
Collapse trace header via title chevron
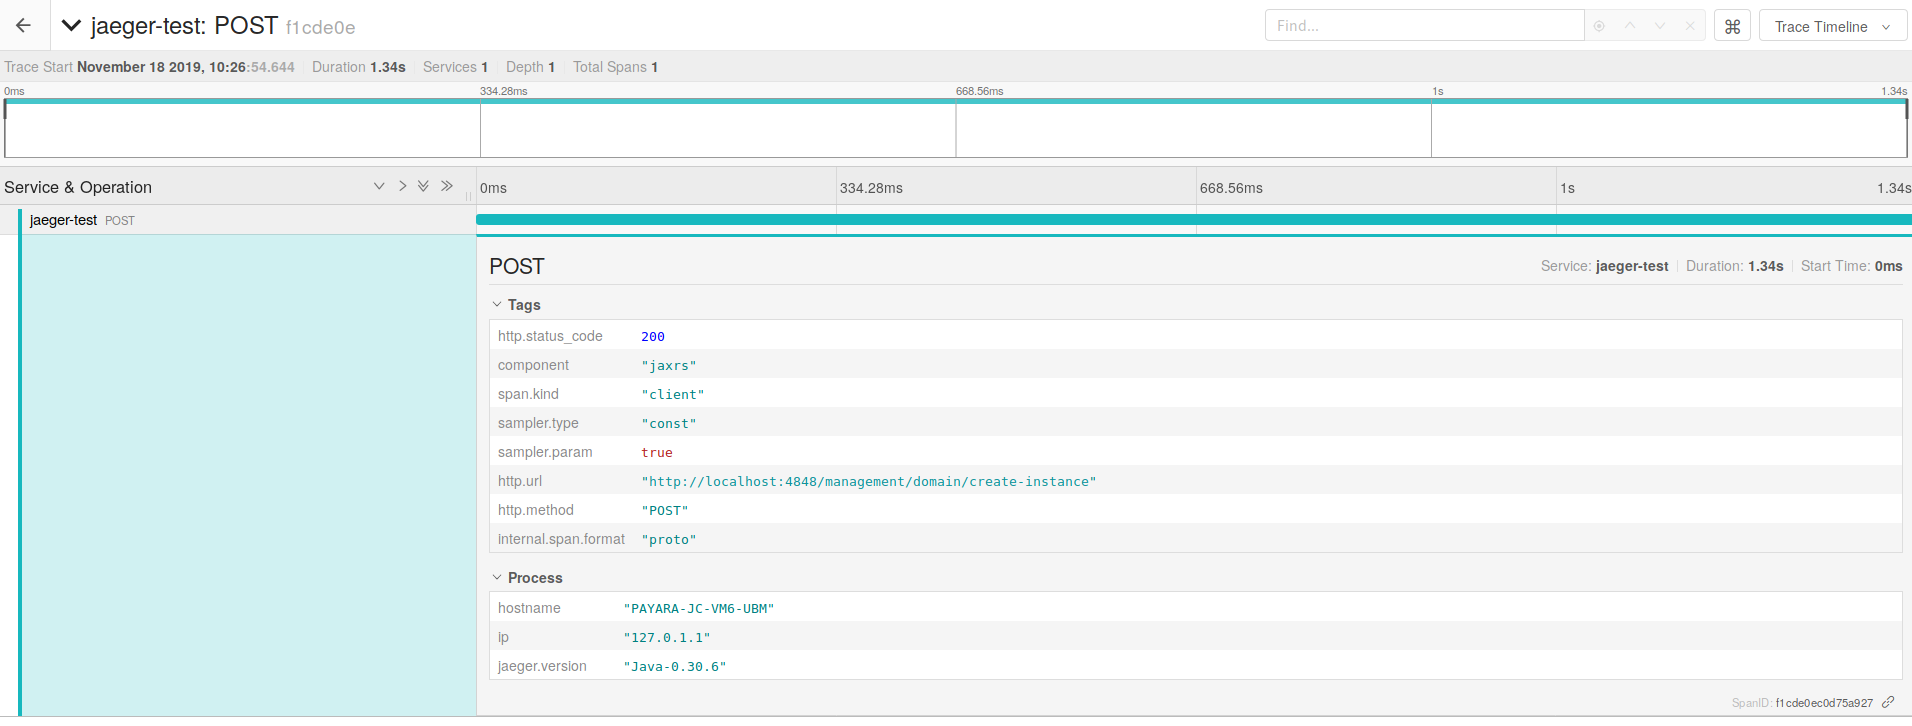click(x=71, y=26)
